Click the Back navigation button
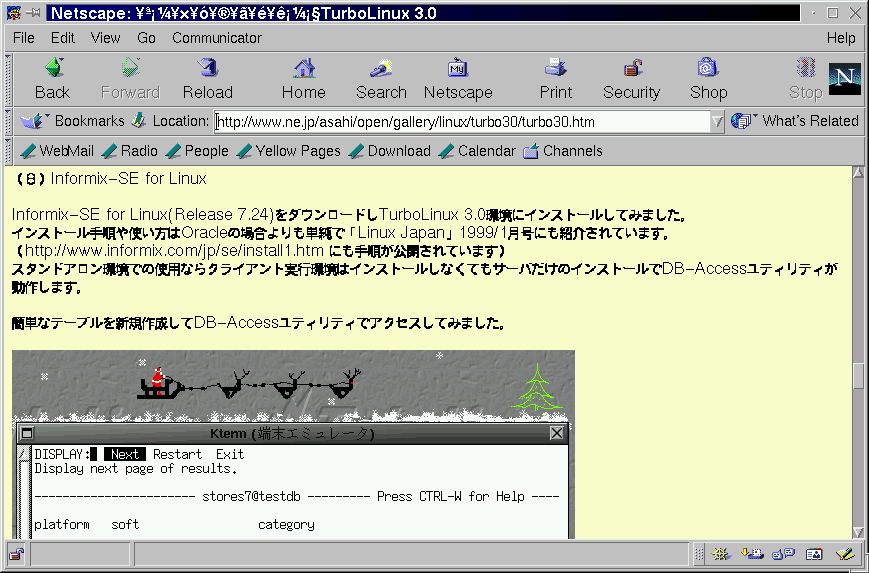Image resolution: width=869 pixels, height=573 pixels. coord(53,79)
